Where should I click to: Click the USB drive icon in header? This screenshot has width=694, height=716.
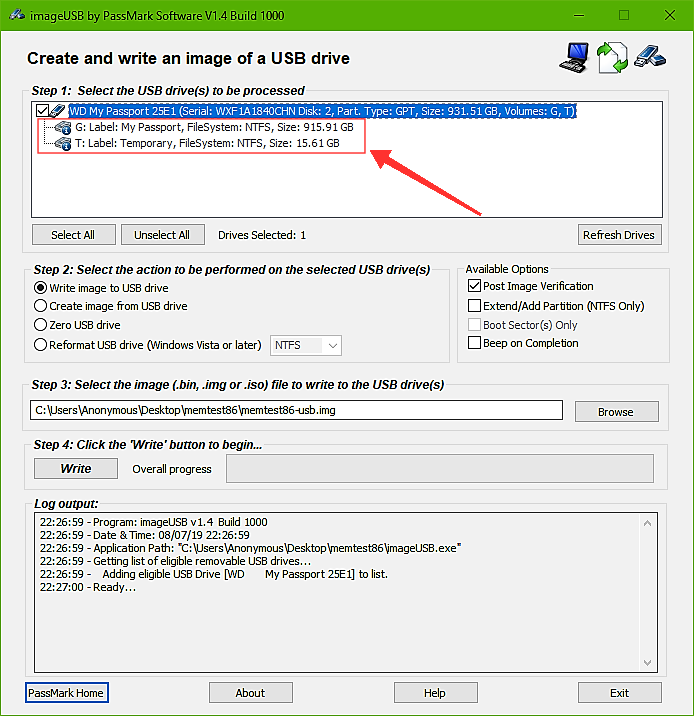pyautogui.click(x=650, y=57)
